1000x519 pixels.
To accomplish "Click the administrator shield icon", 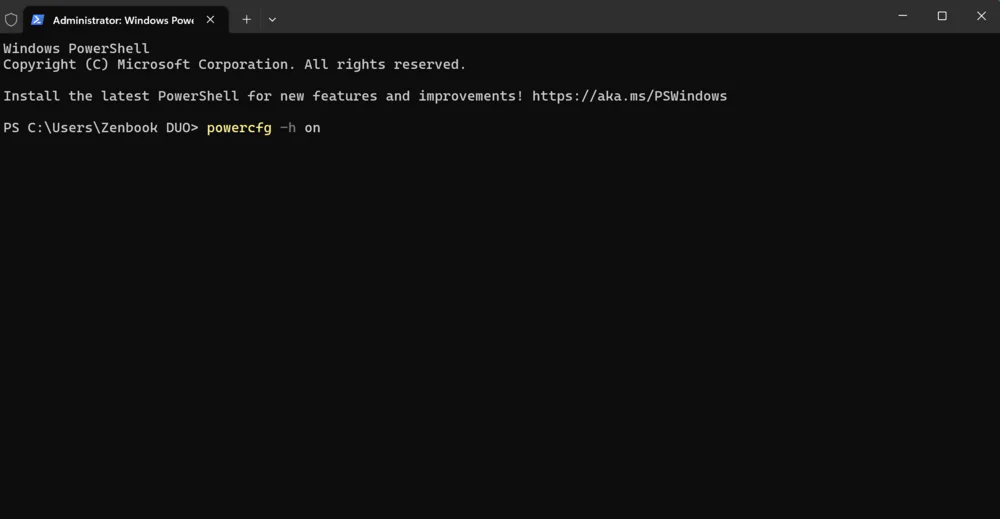I will (x=11, y=20).
